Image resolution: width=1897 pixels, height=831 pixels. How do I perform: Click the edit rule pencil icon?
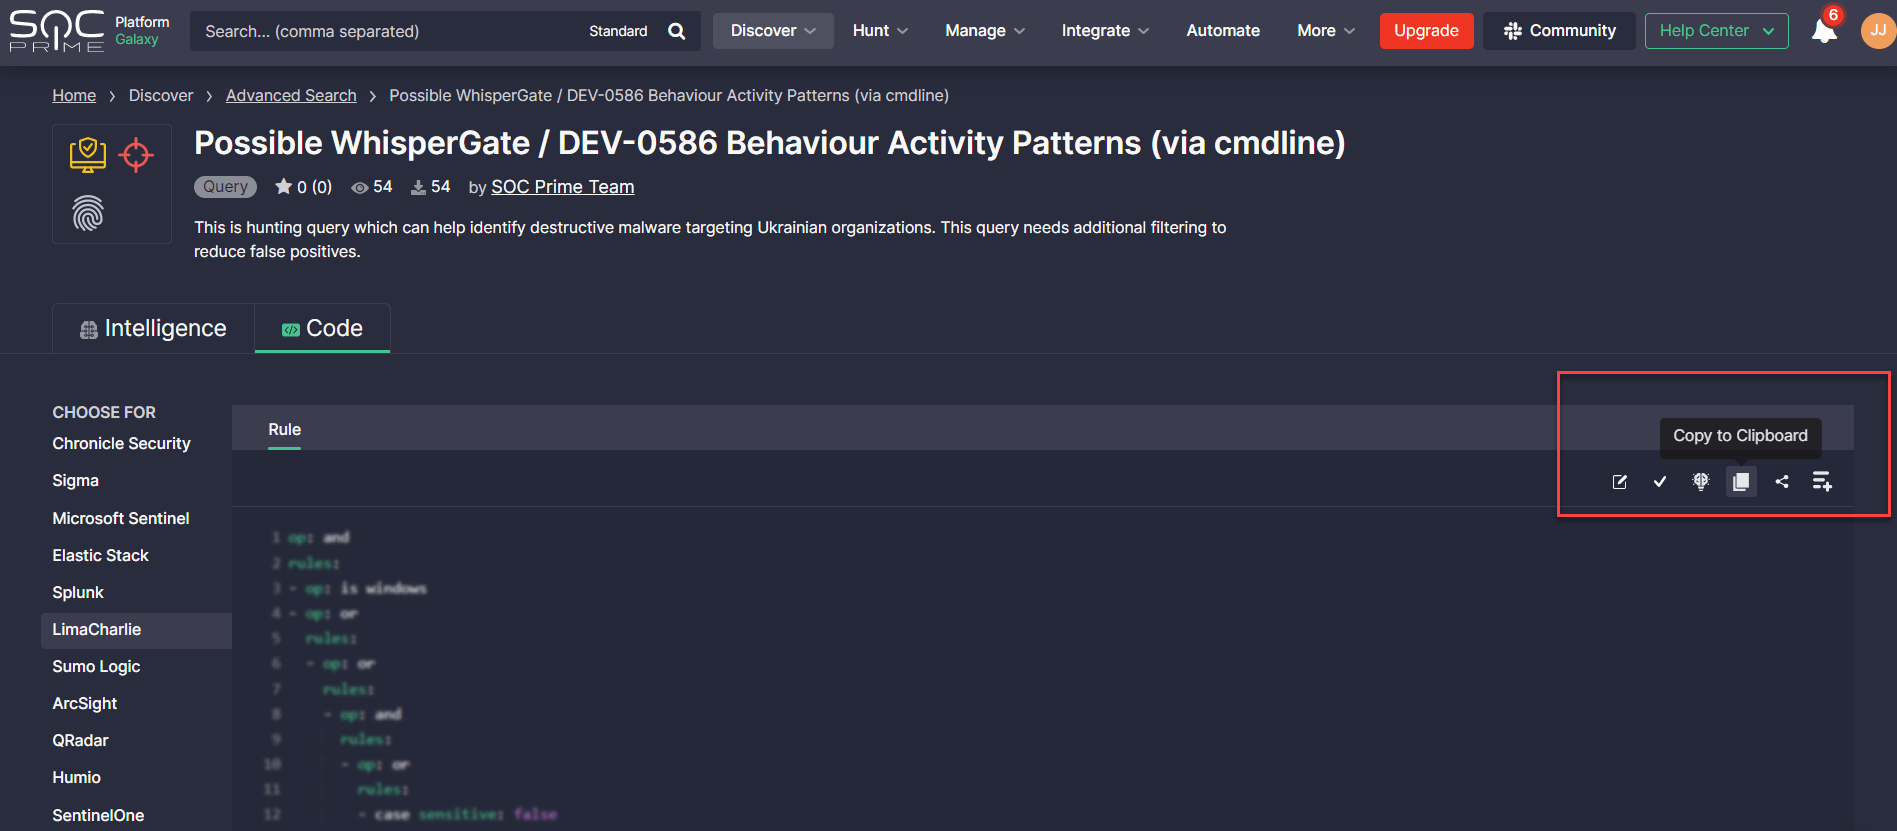pos(1620,482)
